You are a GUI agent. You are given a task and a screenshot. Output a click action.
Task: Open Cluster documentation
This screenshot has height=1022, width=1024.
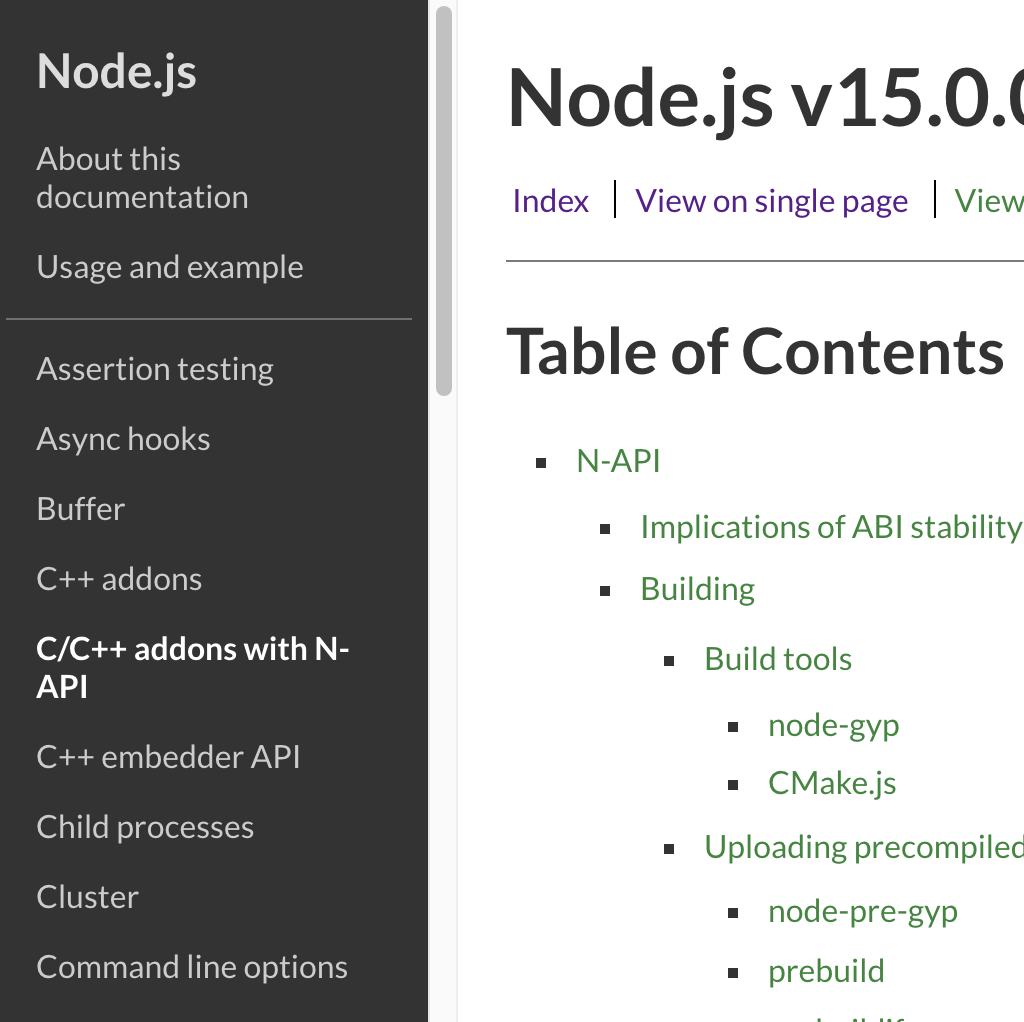88,897
